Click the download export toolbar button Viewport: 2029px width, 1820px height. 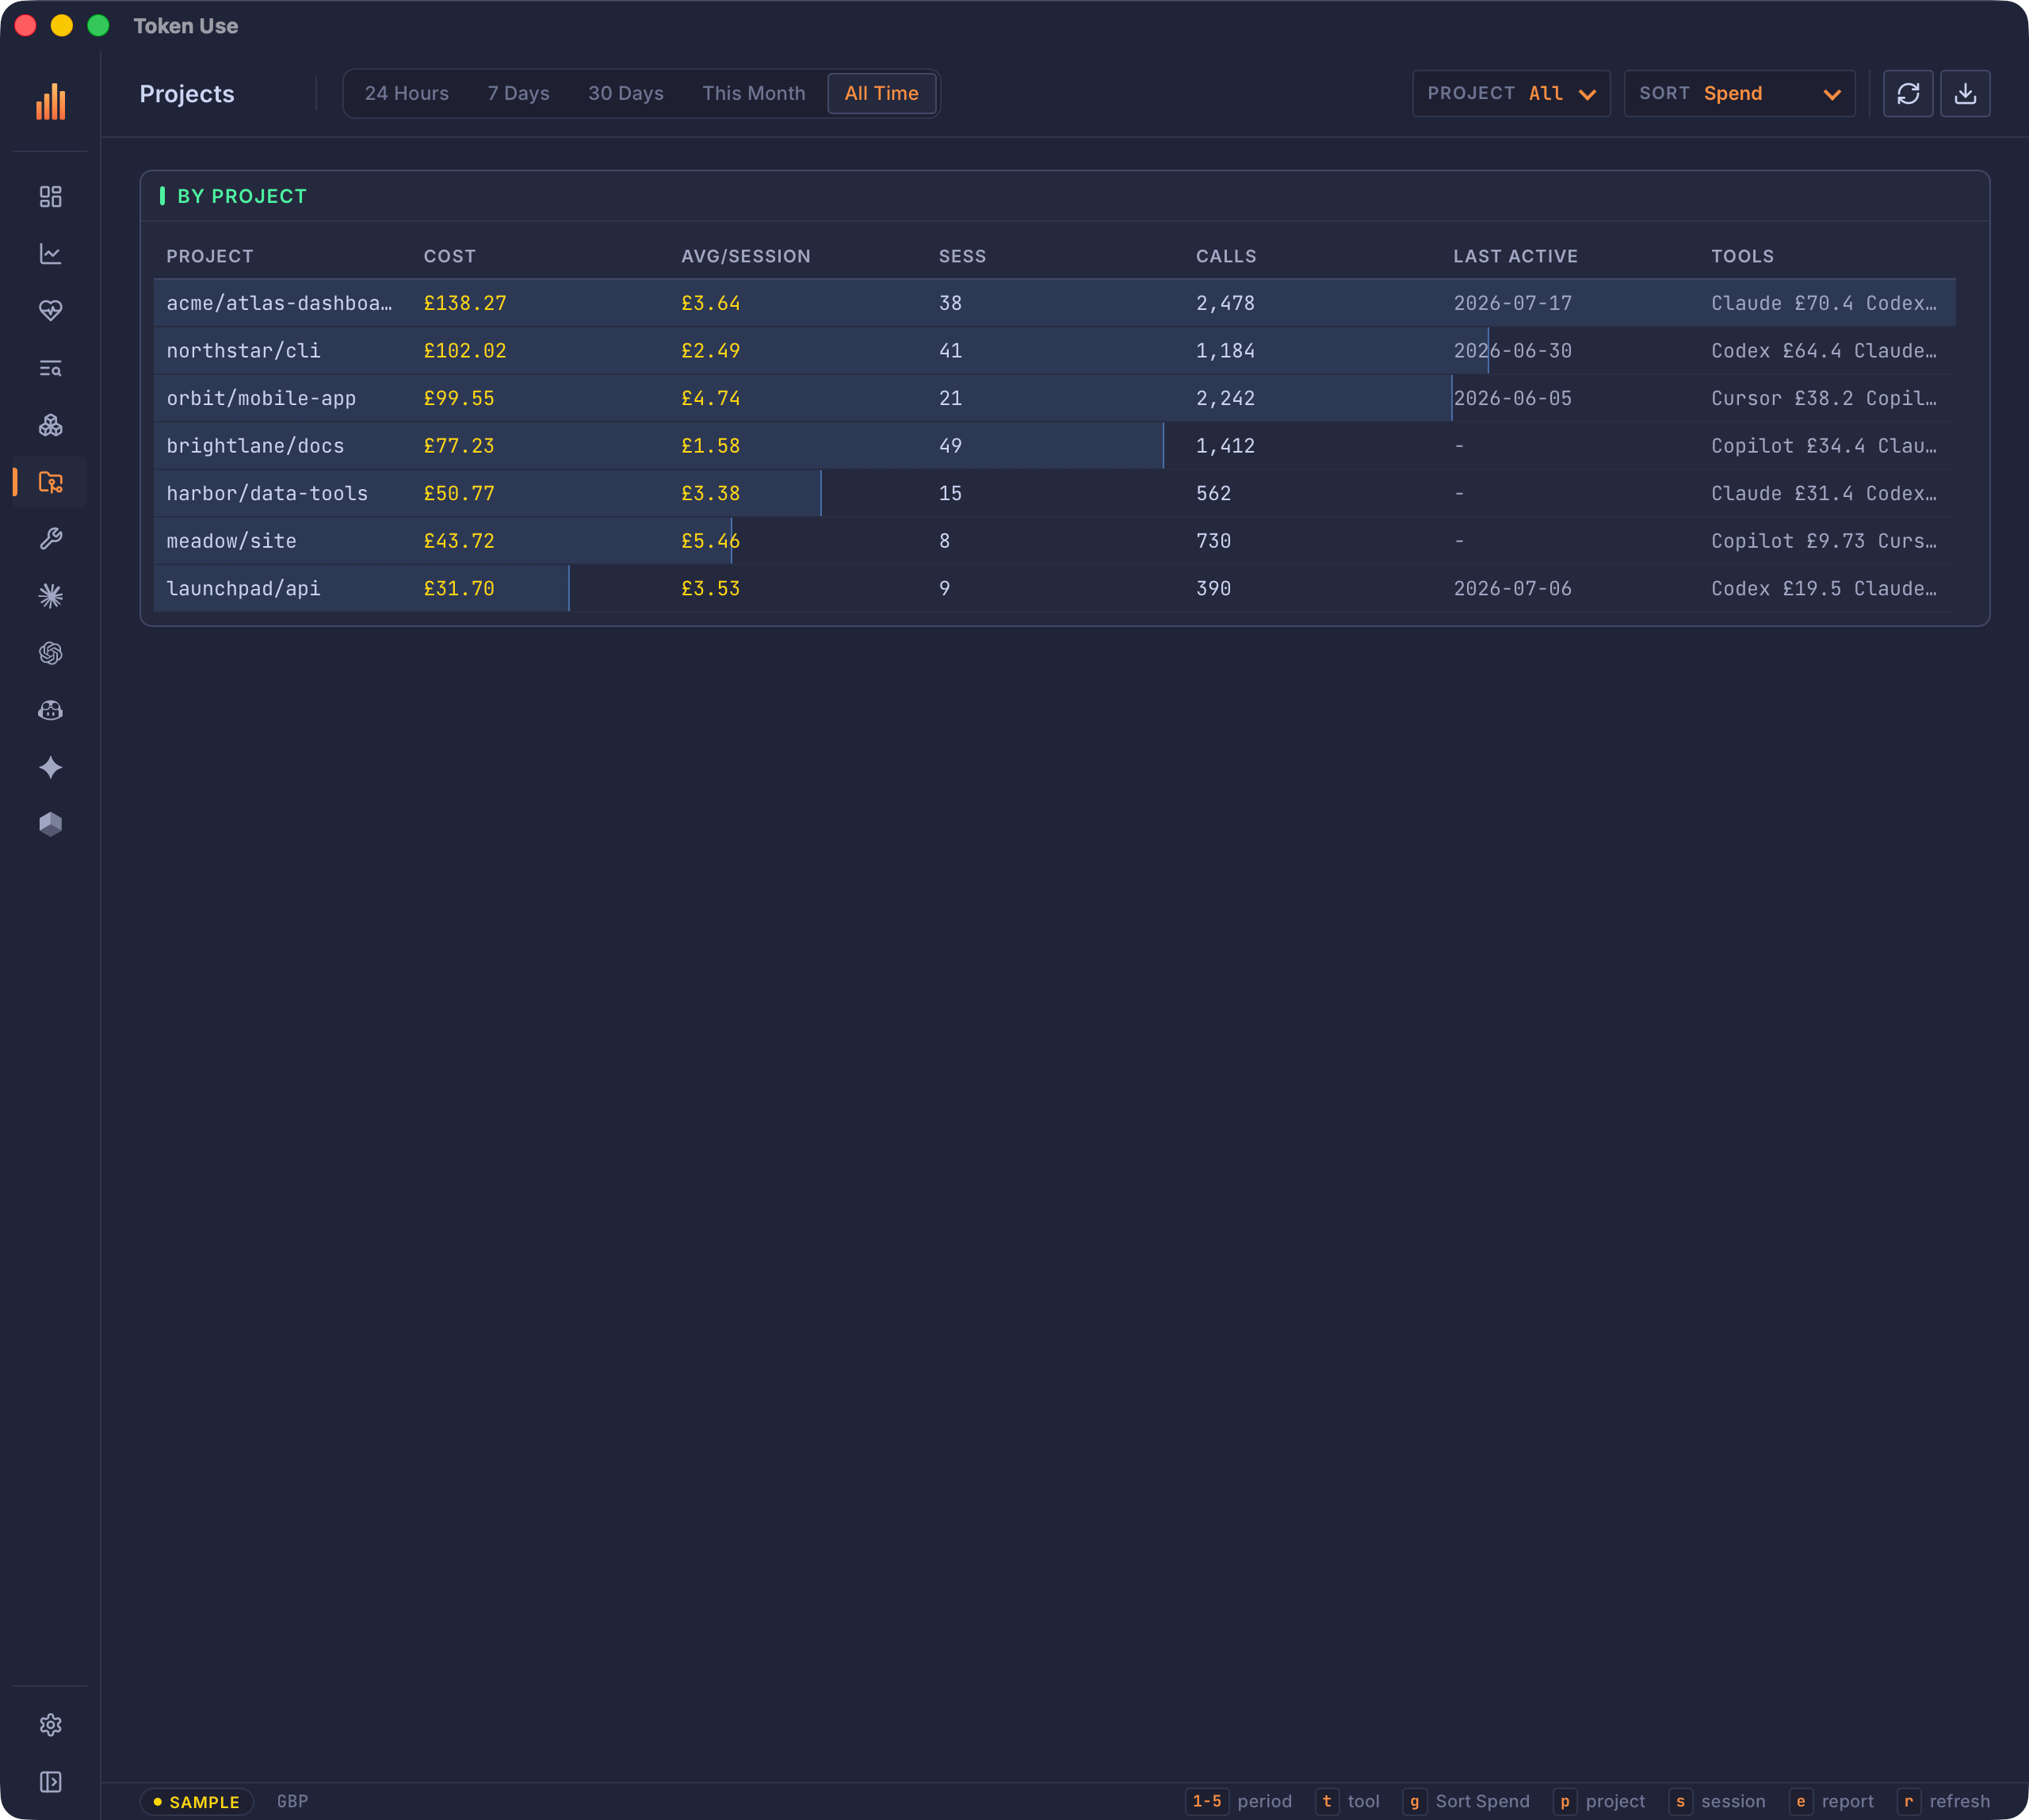pos(1965,93)
